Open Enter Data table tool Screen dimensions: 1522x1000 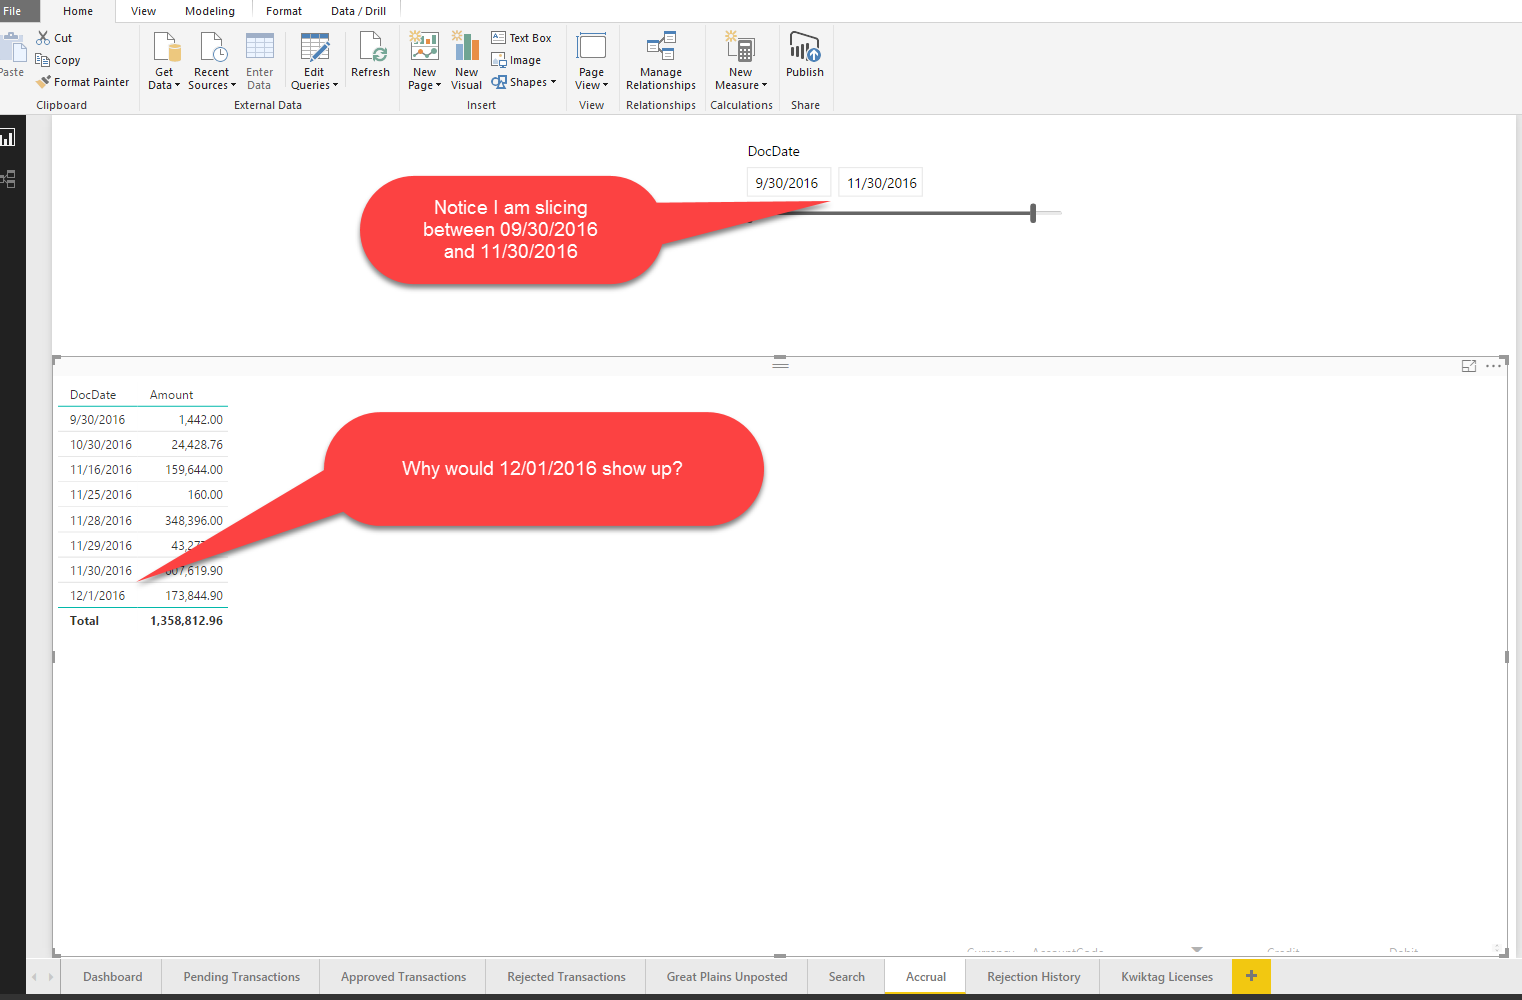(x=259, y=61)
